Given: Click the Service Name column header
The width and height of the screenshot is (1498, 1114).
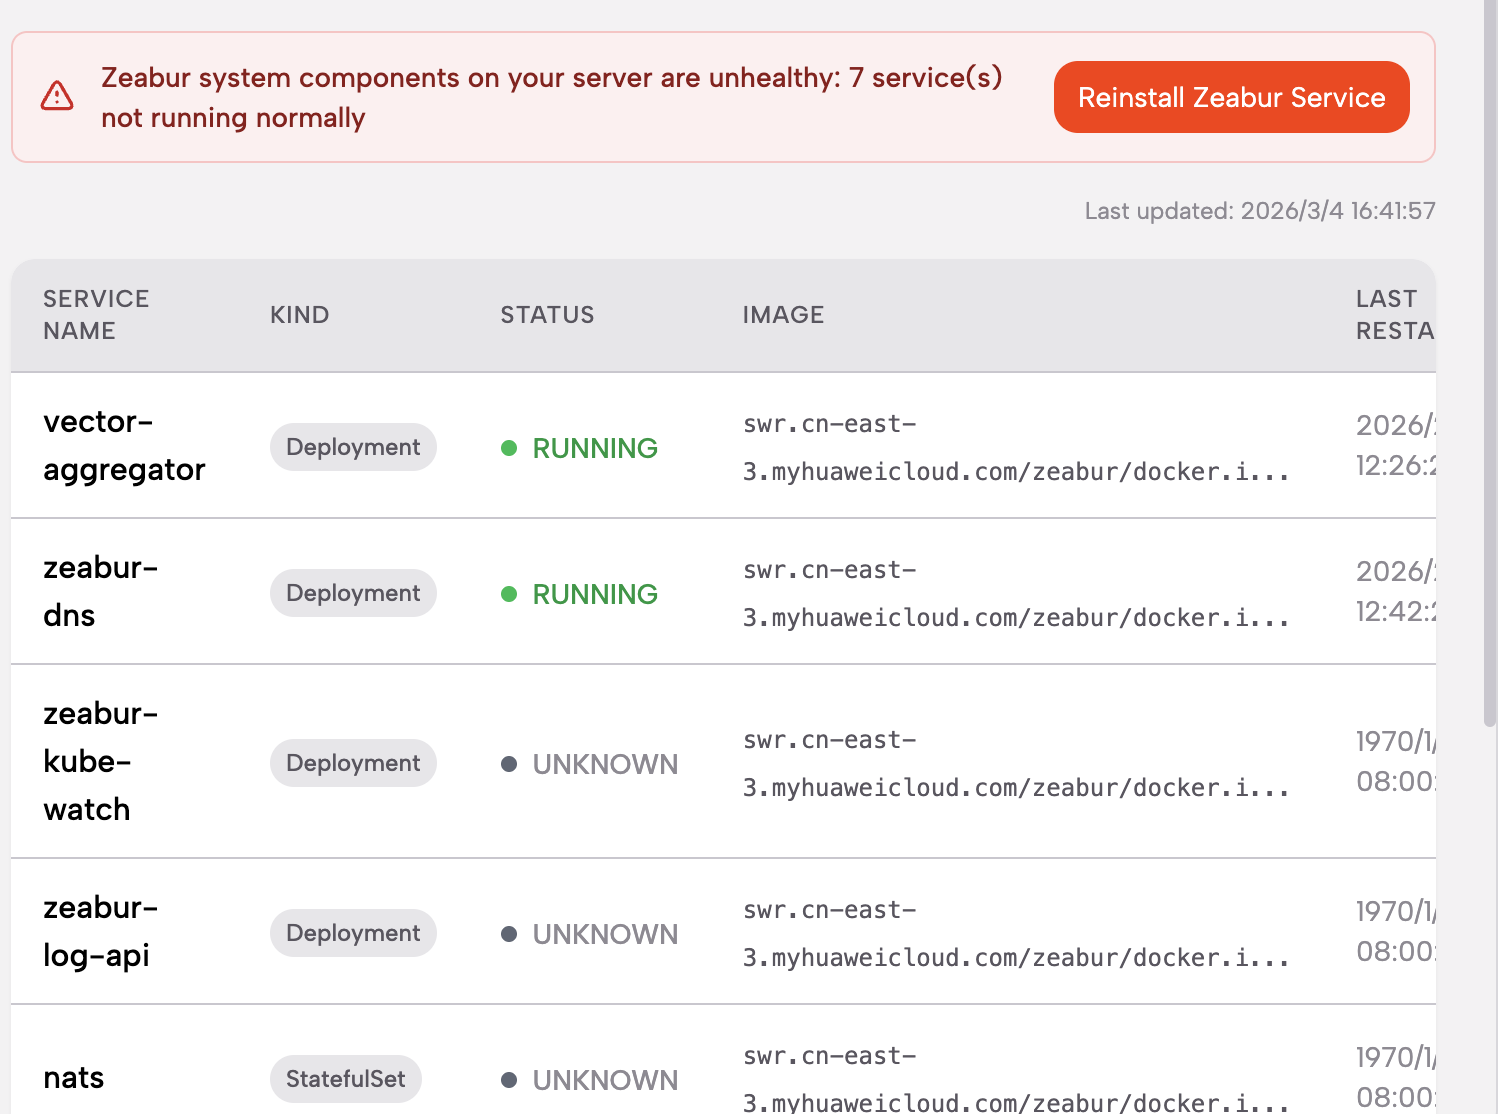Looking at the screenshot, I should 96,314.
